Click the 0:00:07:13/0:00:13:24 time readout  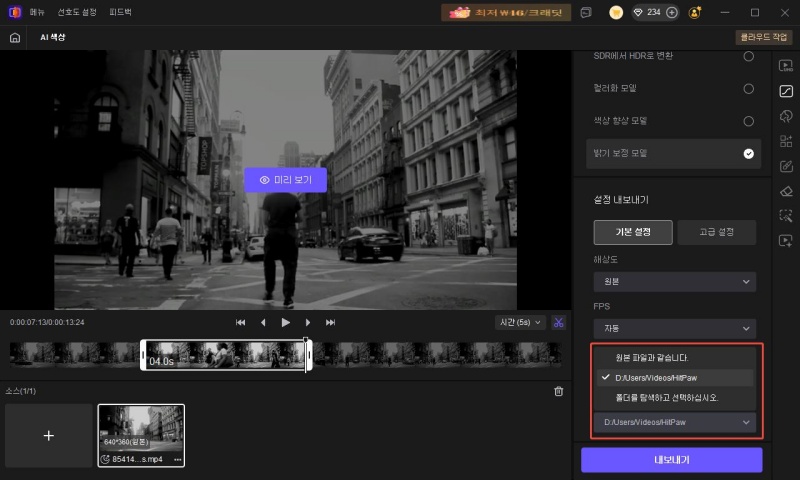pyautogui.click(x=47, y=322)
